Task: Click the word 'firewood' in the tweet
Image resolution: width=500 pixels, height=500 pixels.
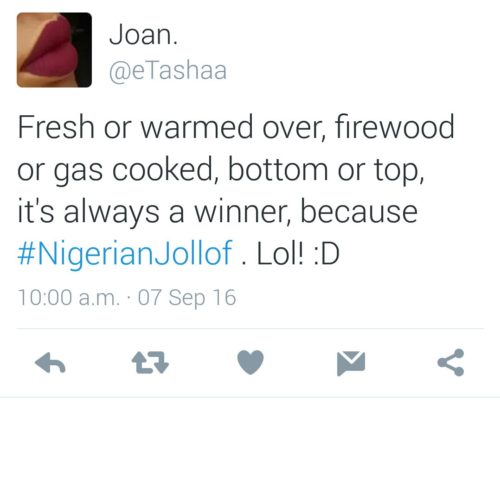Action: coord(395,127)
